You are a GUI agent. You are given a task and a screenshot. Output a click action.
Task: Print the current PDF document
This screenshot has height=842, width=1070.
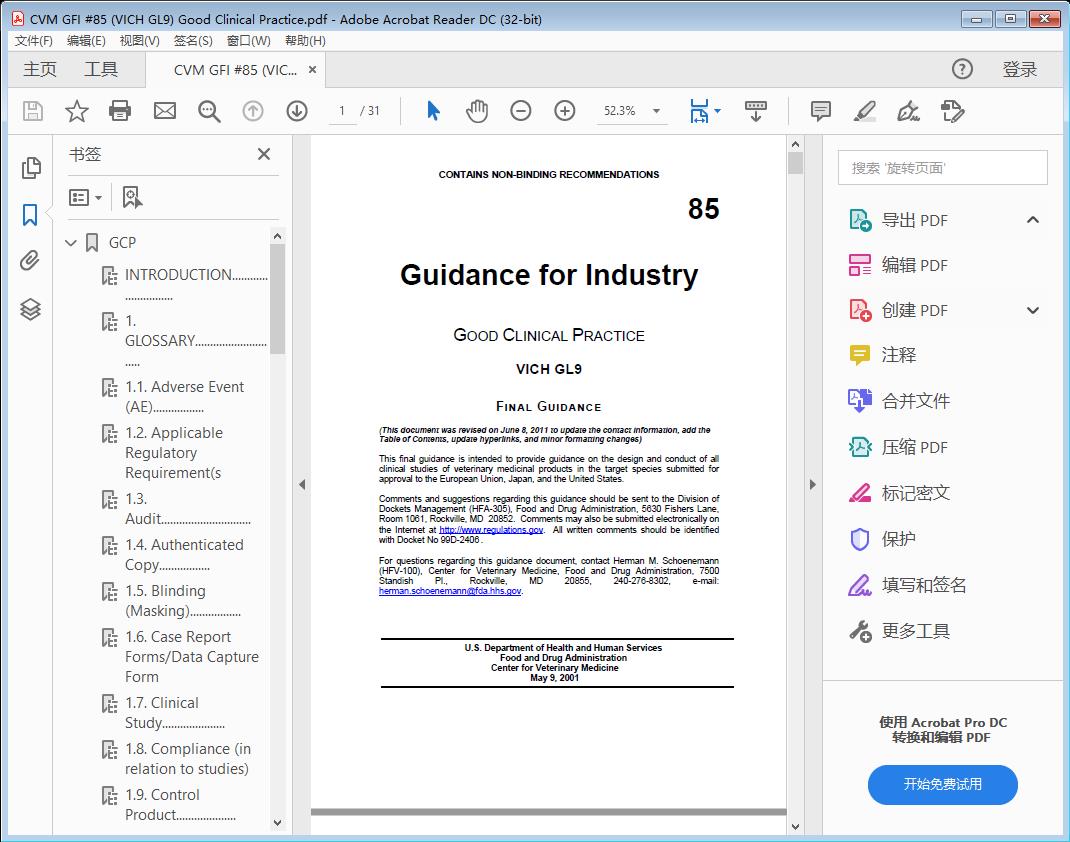[120, 111]
